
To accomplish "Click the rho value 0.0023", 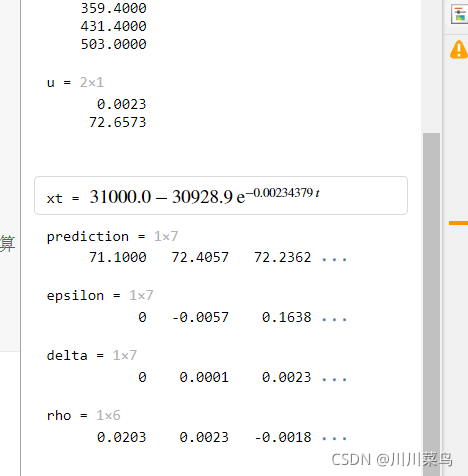I will (x=204, y=437).
